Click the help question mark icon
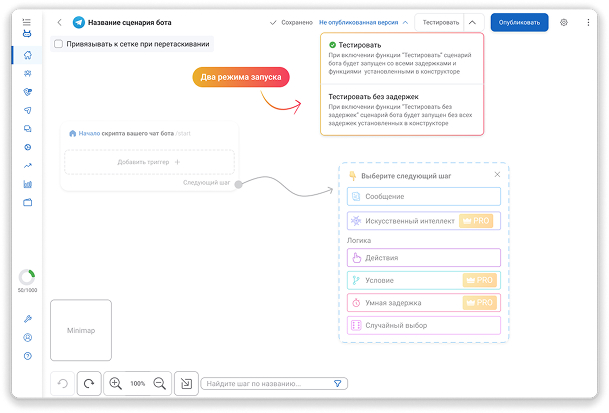The height and width of the screenshot is (413, 609). 27,356
